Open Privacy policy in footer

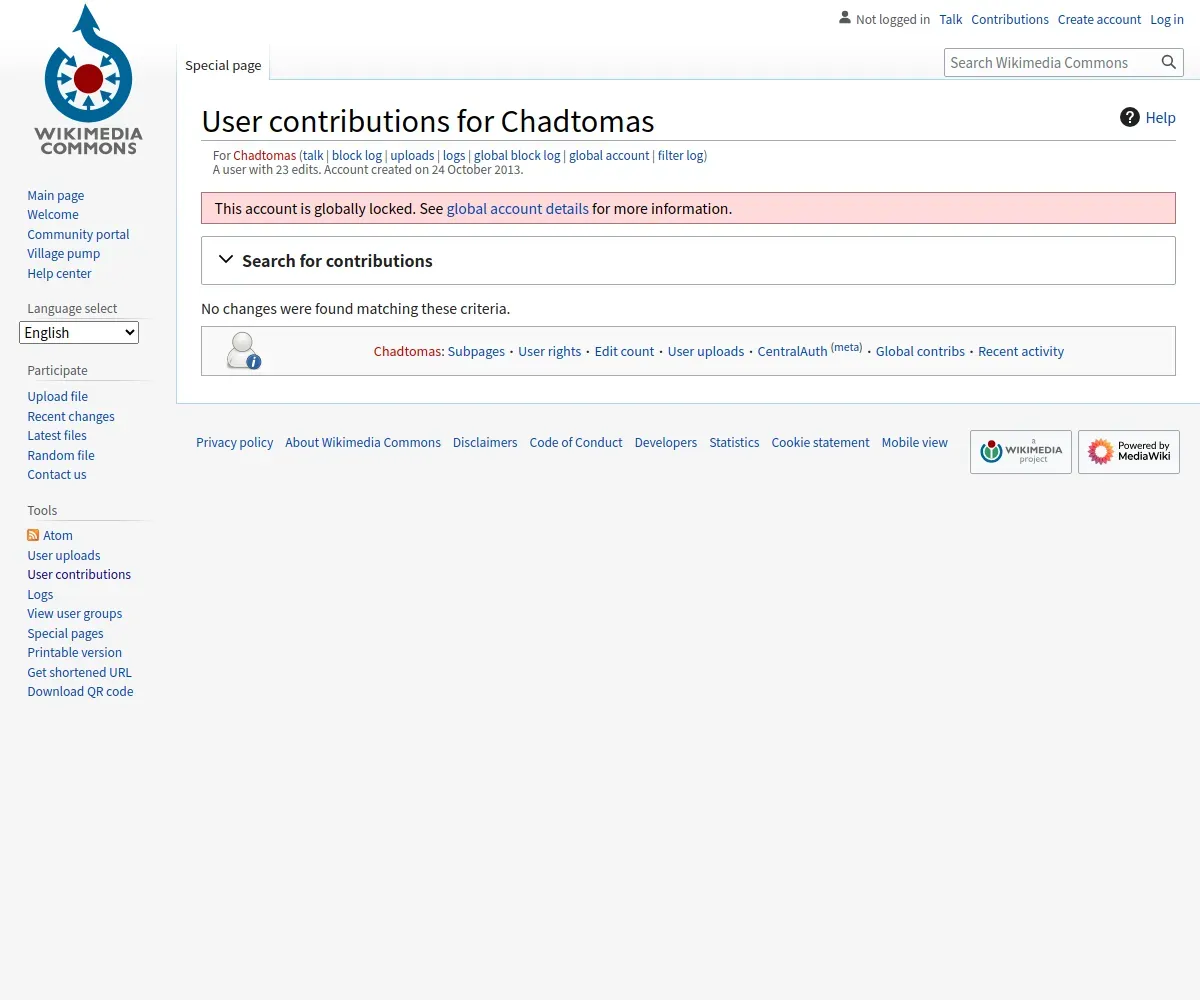click(235, 442)
